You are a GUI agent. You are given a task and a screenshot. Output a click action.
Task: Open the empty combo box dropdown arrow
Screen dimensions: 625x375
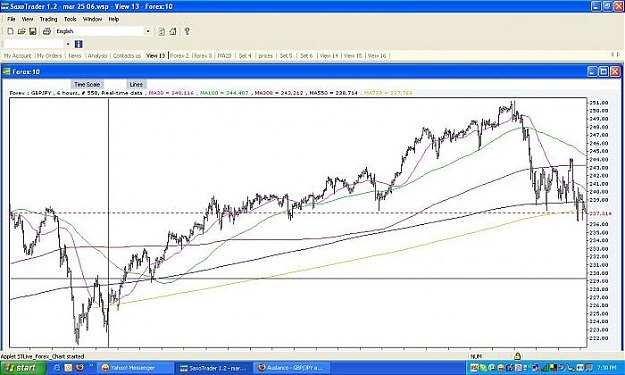coord(68,44)
